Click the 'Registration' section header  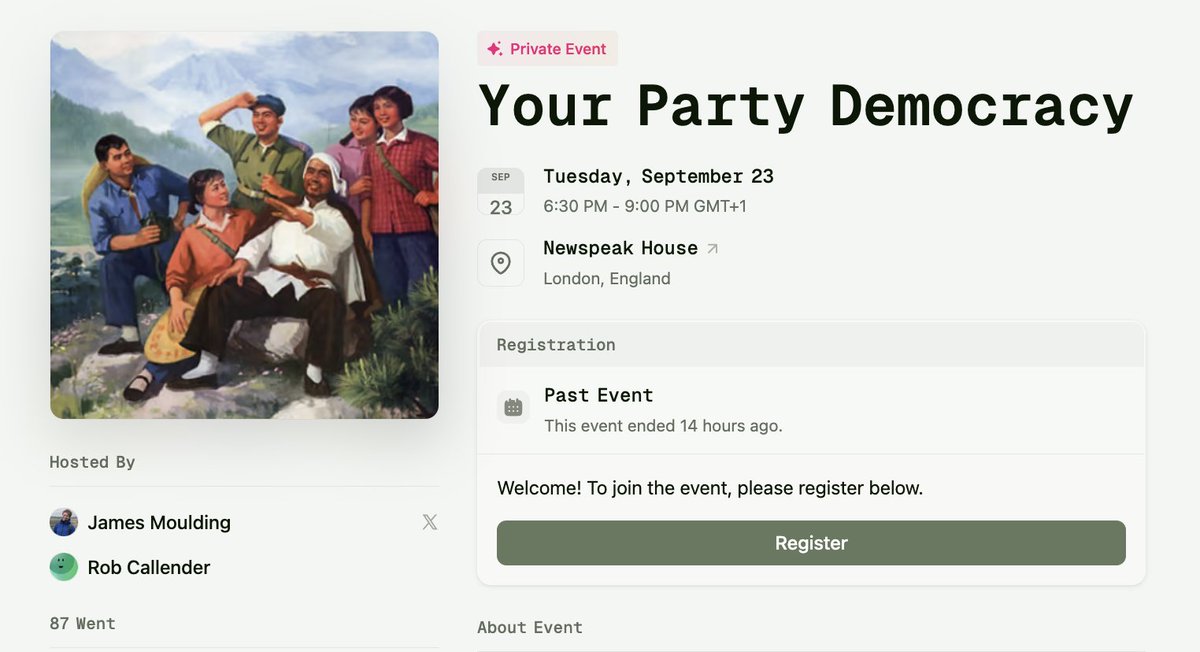[x=556, y=345]
